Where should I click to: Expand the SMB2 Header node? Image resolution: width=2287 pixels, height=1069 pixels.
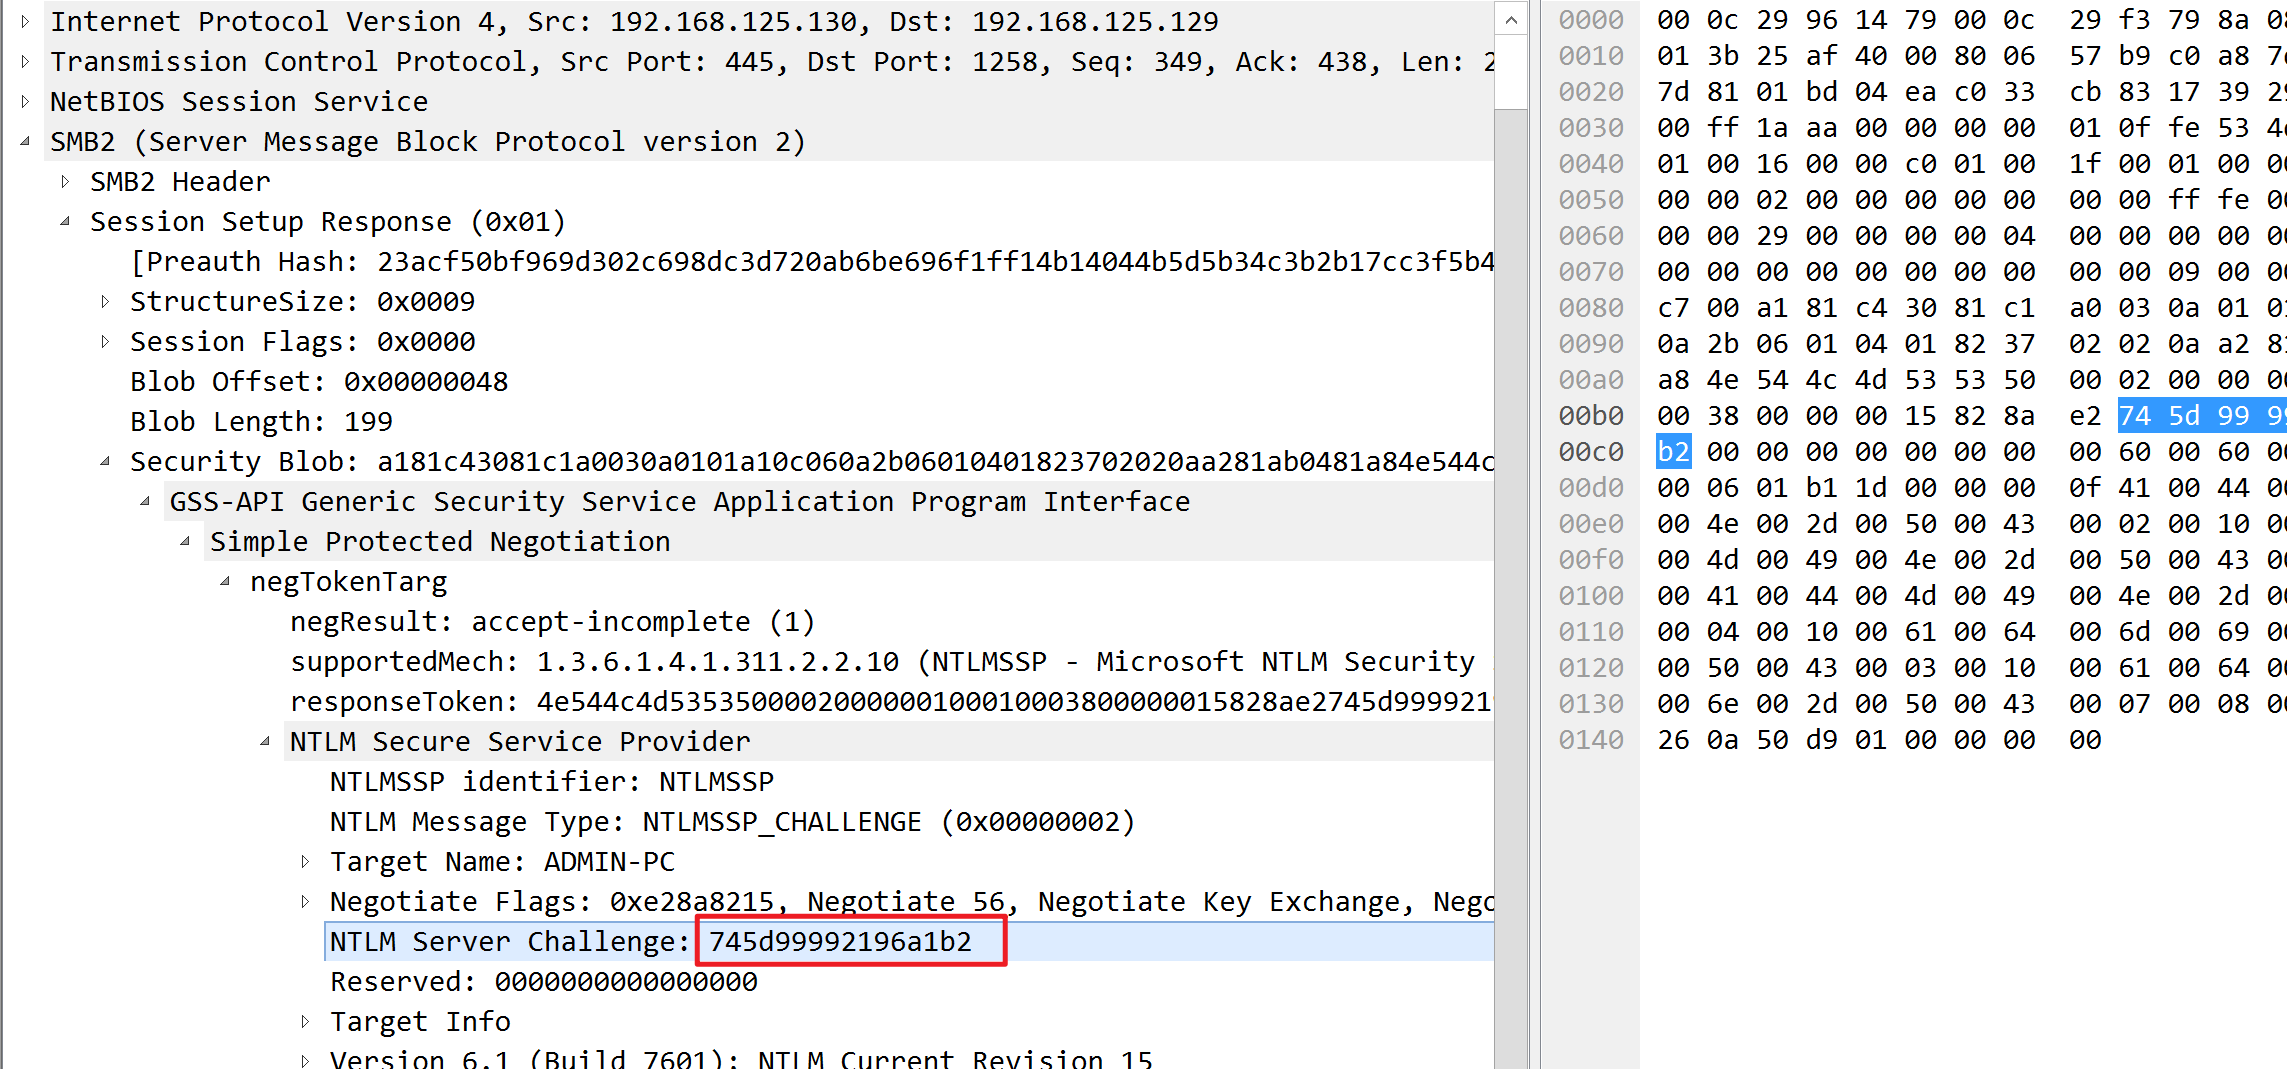(x=66, y=181)
